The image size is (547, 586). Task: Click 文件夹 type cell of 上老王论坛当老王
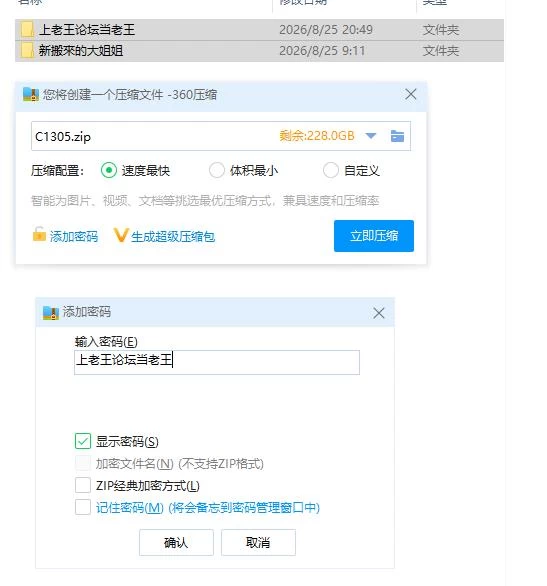pyautogui.click(x=441, y=30)
